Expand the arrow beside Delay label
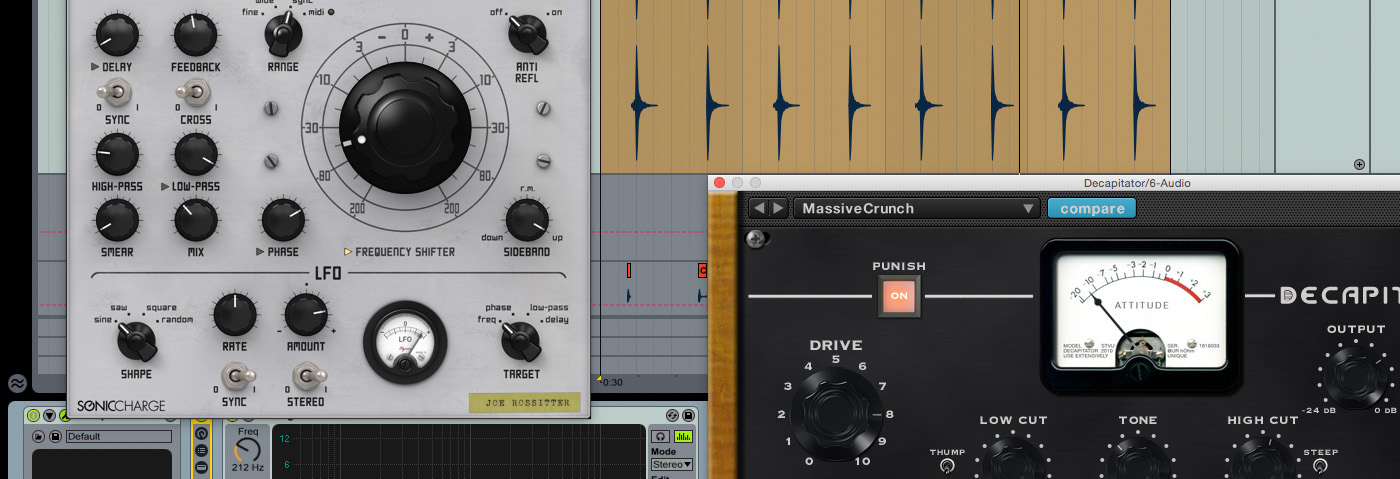1400x479 pixels. (x=94, y=67)
